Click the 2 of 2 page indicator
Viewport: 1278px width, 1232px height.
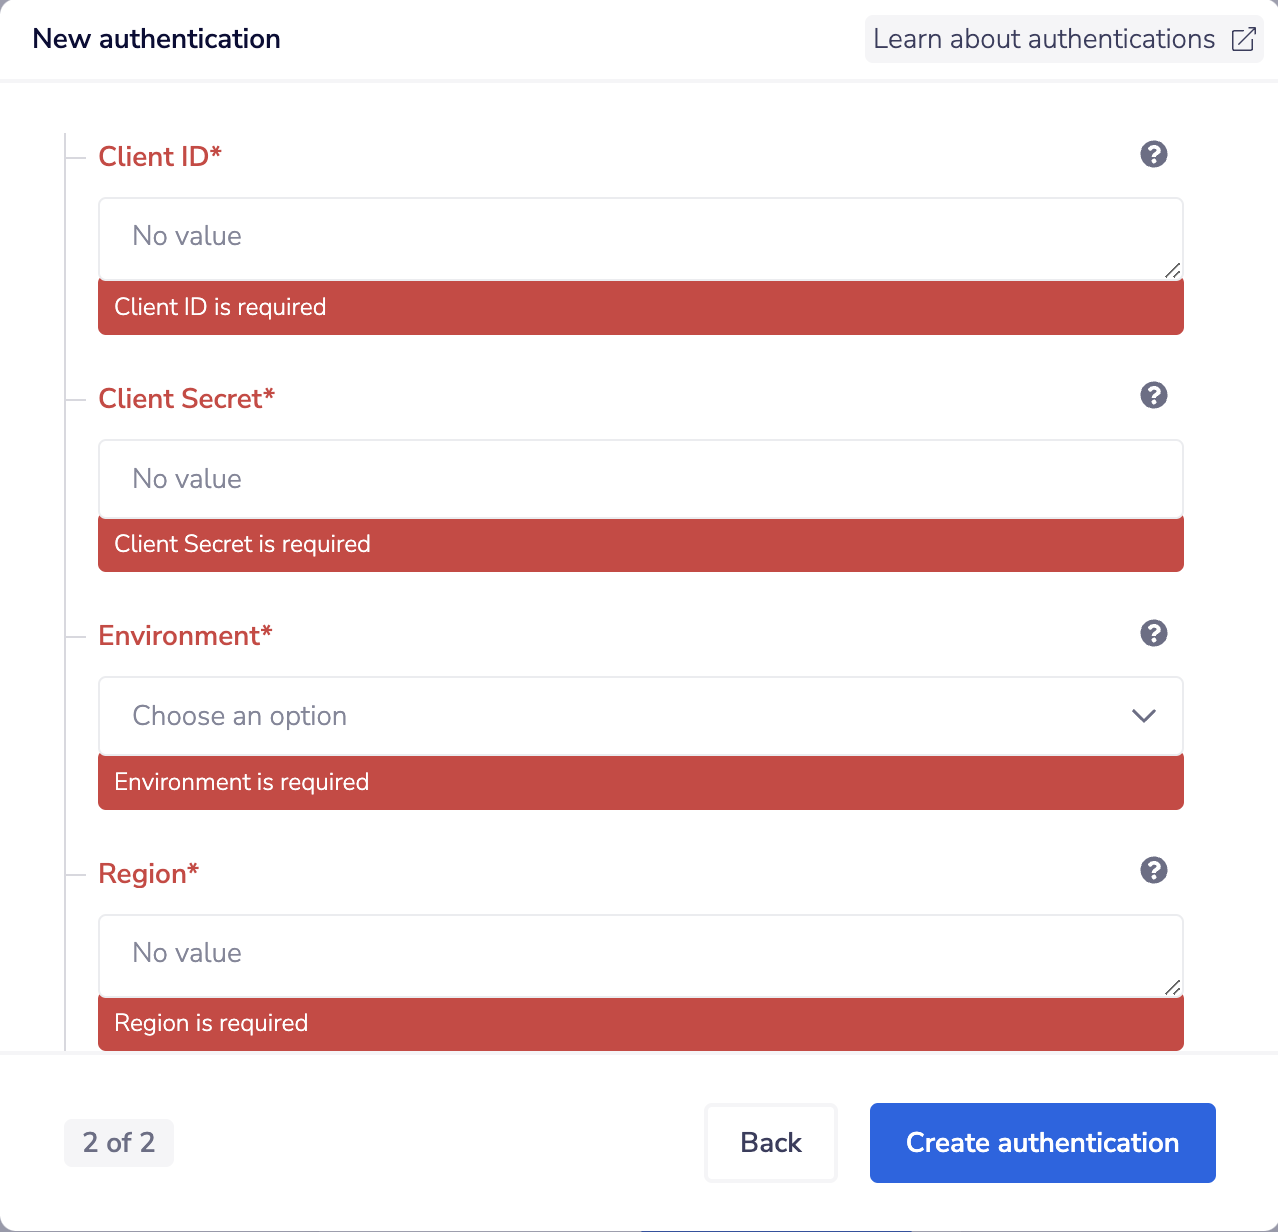tap(118, 1143)
